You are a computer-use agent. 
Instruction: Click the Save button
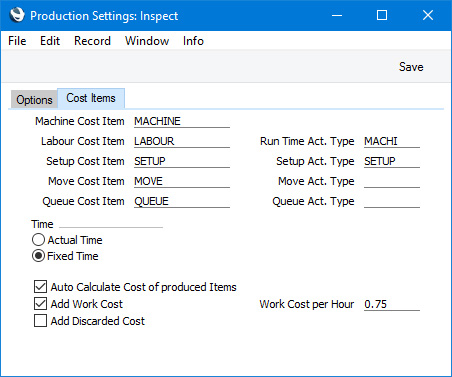411,67
